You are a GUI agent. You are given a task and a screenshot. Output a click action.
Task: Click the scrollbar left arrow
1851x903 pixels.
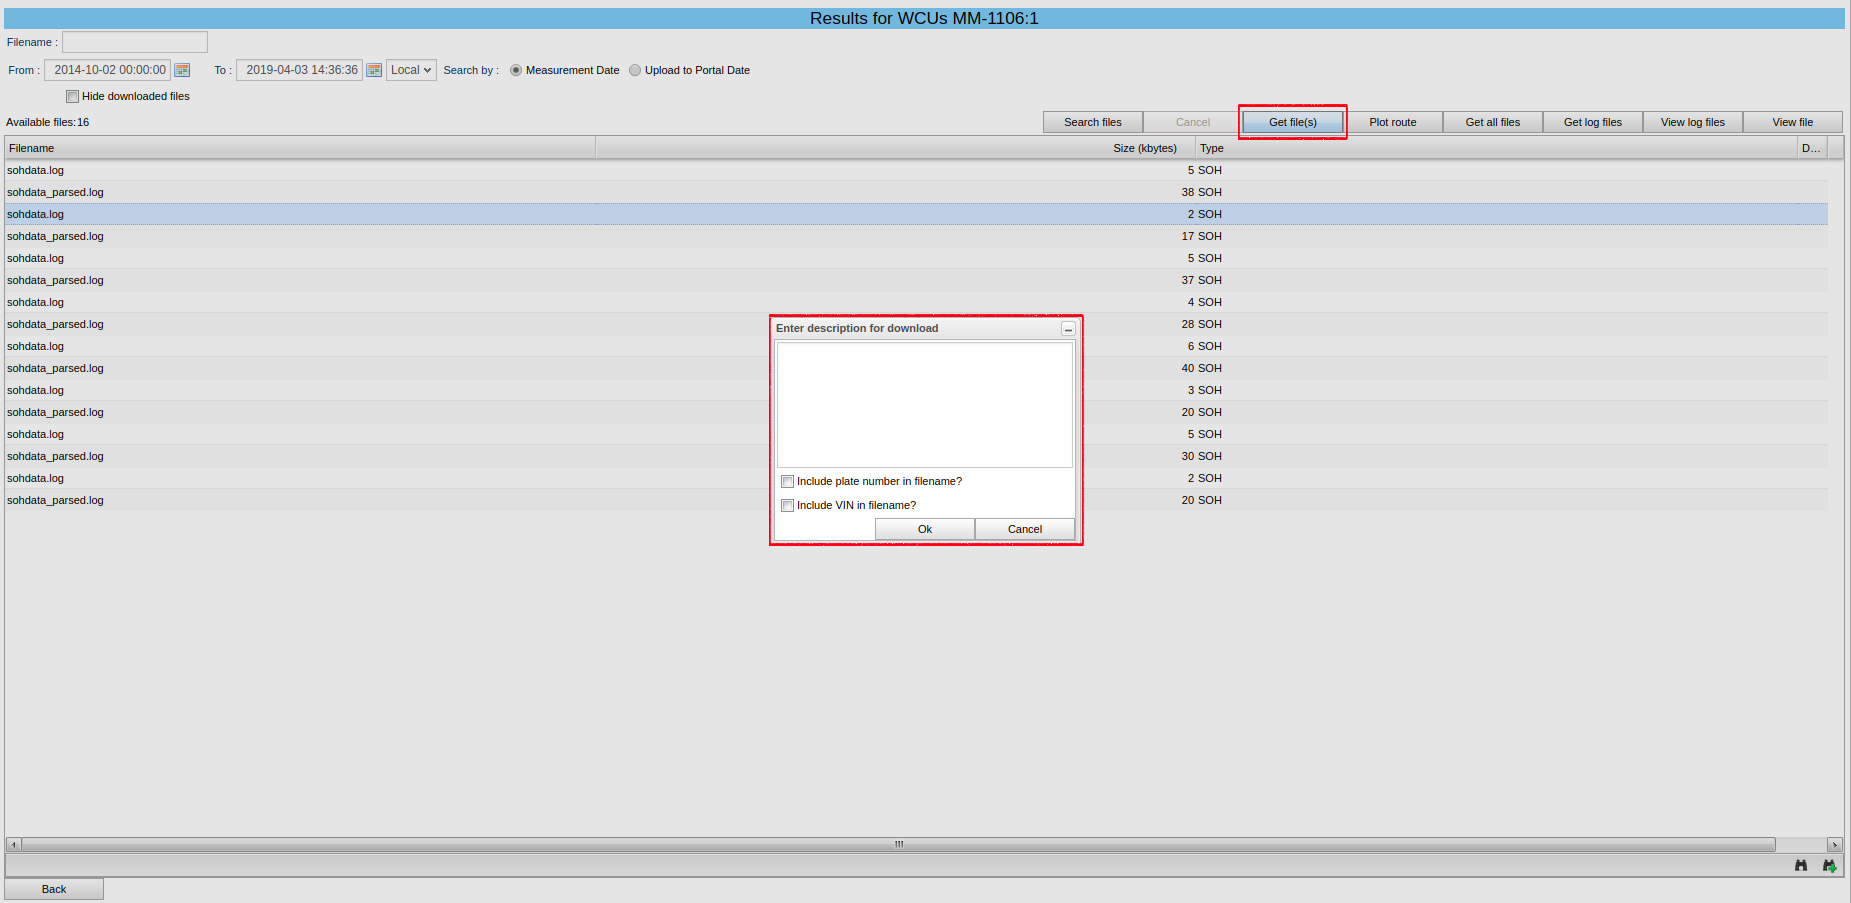13,845
